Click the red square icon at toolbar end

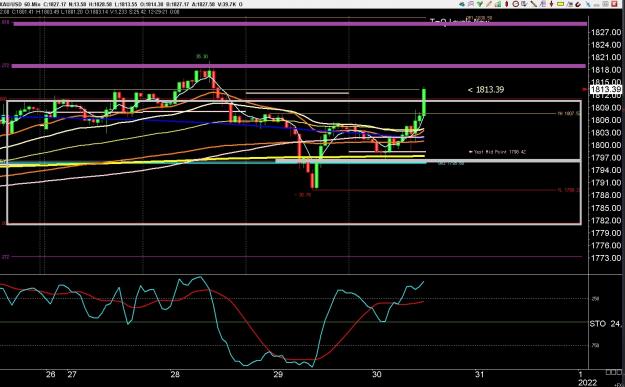coord(614,4)
